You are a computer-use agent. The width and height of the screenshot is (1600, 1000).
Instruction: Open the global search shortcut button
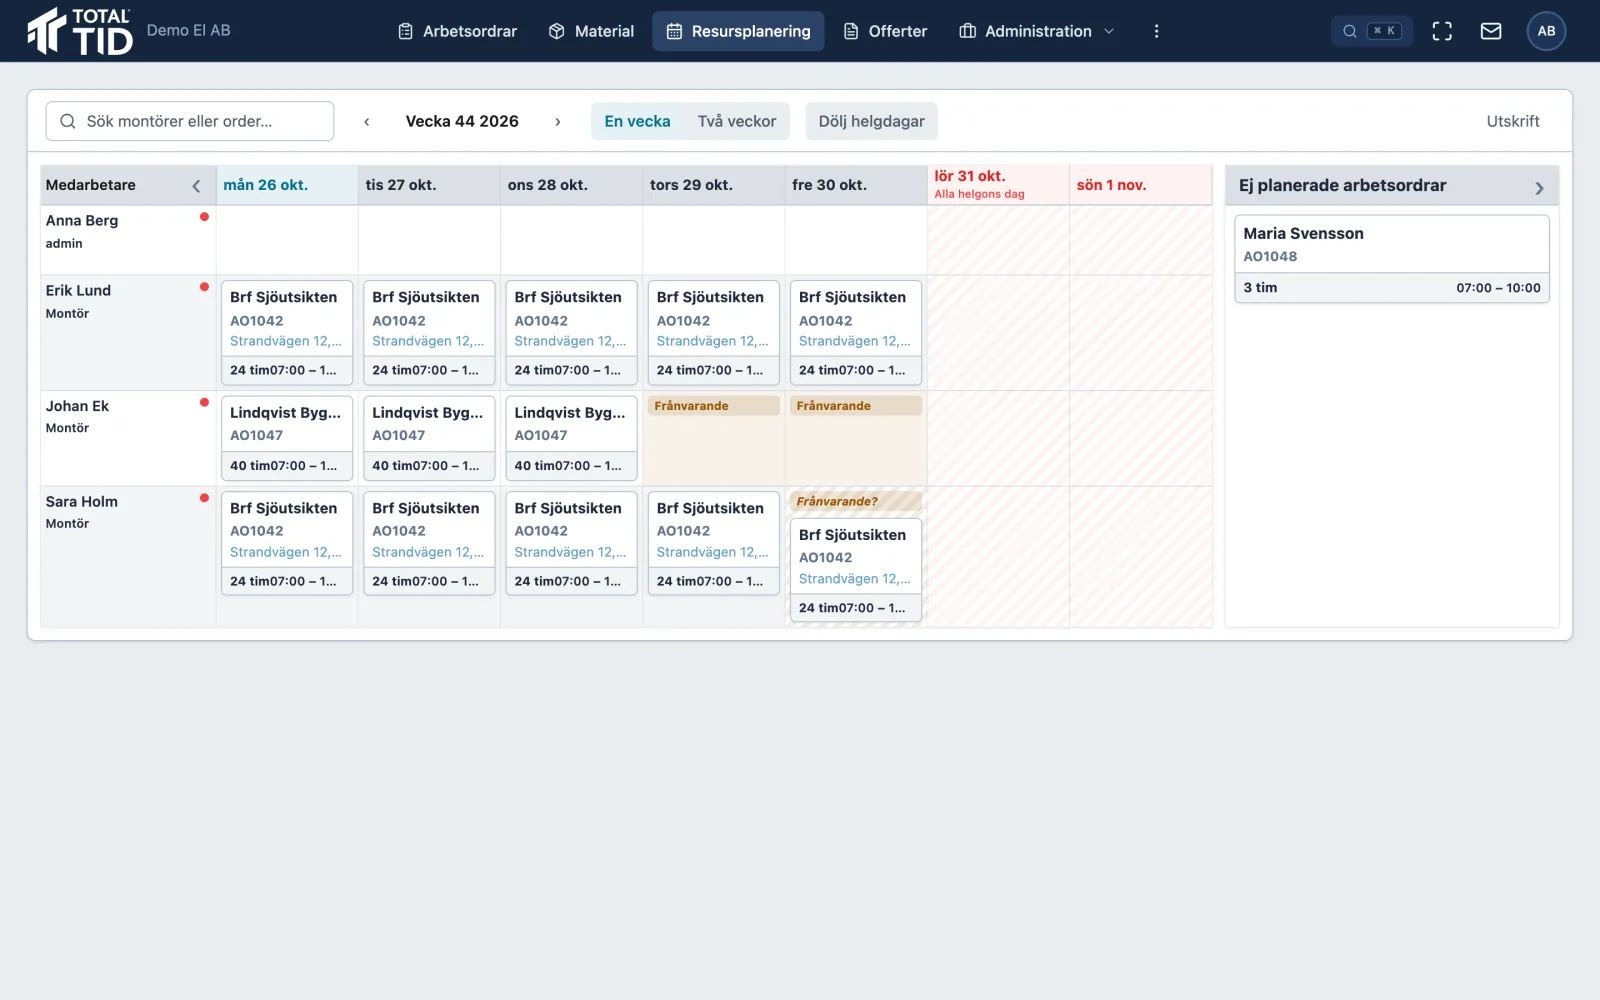pos(1372,31)
